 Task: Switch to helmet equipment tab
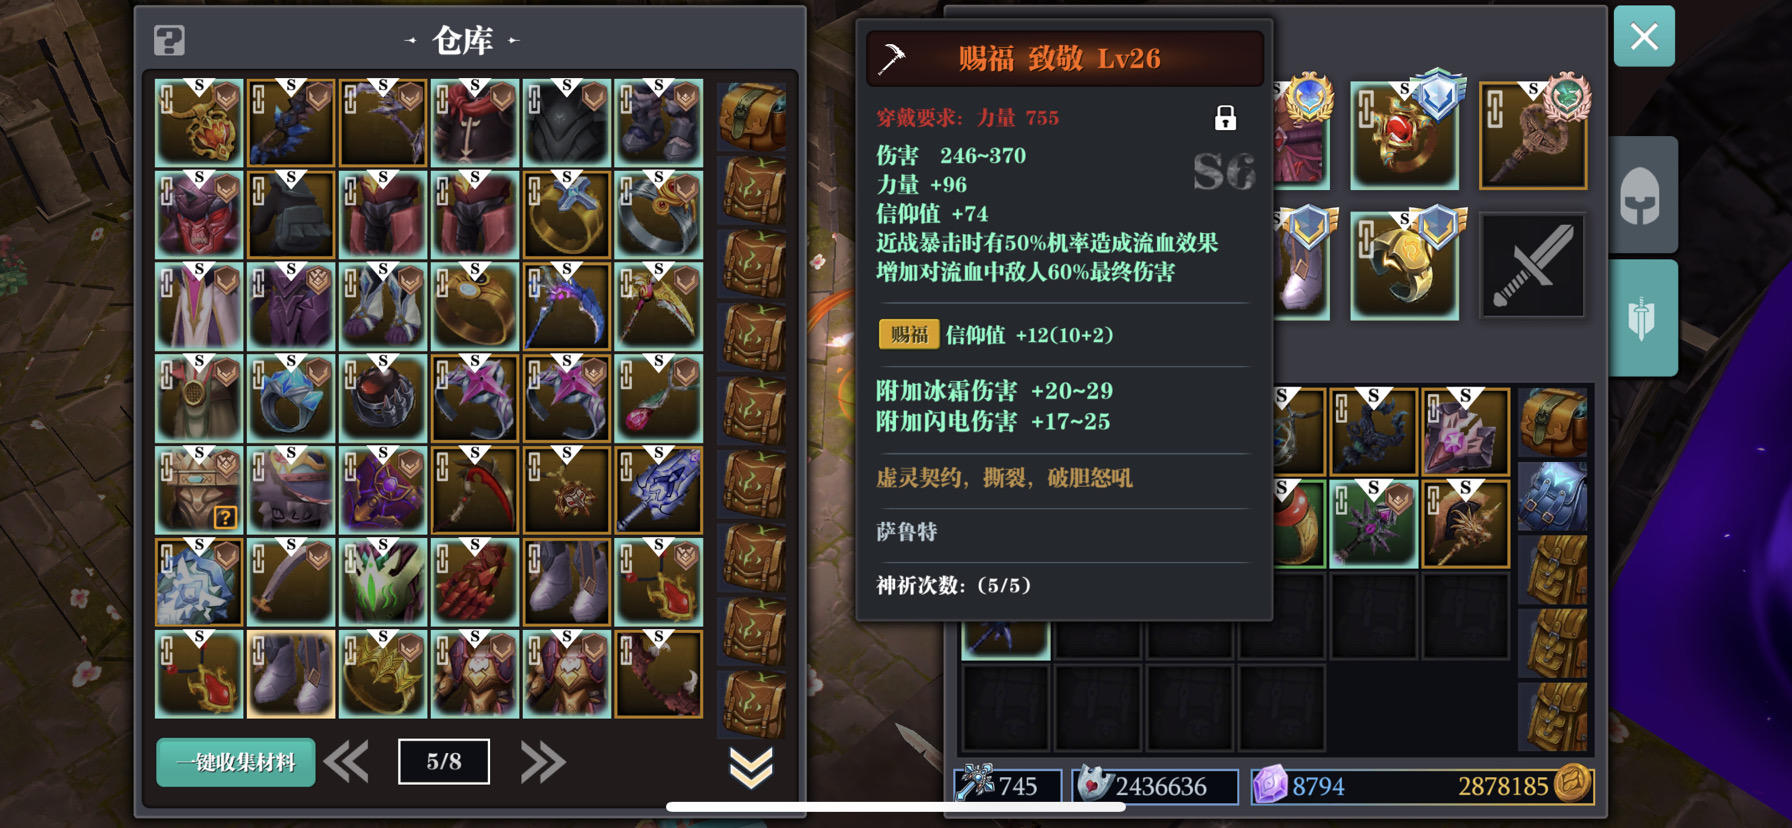(x=1640, y=195)
